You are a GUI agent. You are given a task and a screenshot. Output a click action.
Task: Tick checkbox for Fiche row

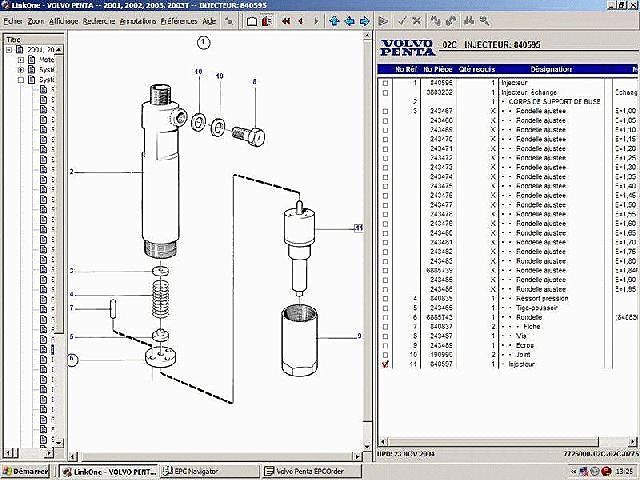click(x=385, y=327)
